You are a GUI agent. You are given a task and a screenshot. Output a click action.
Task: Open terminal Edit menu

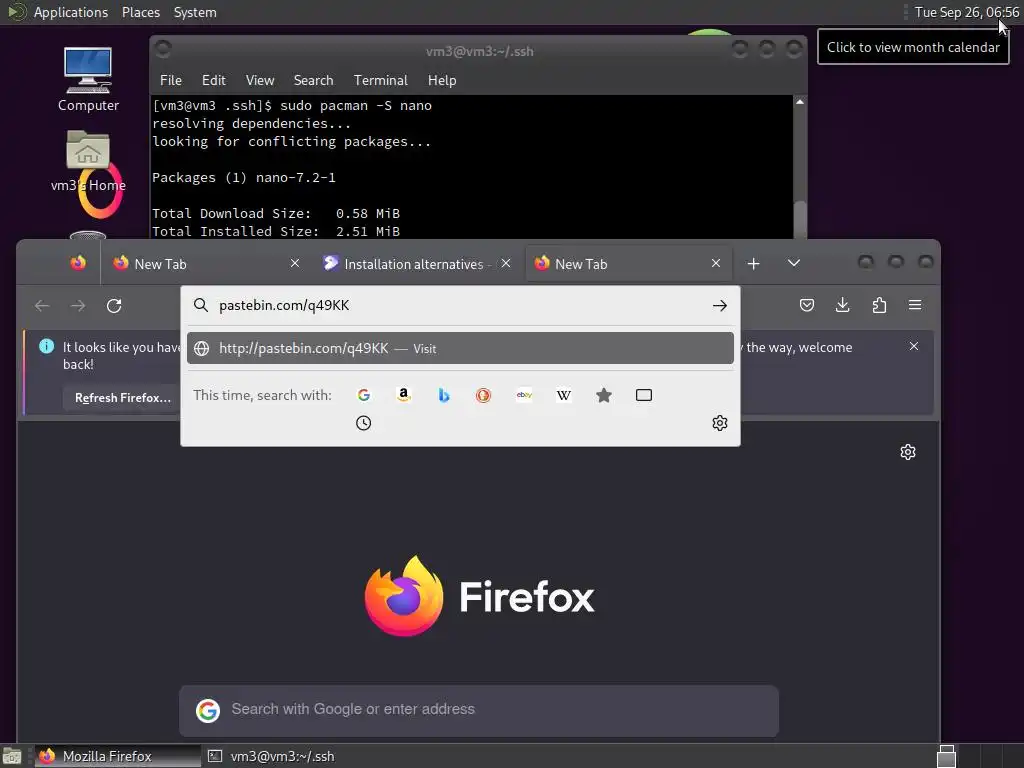(x=214, y=80)
